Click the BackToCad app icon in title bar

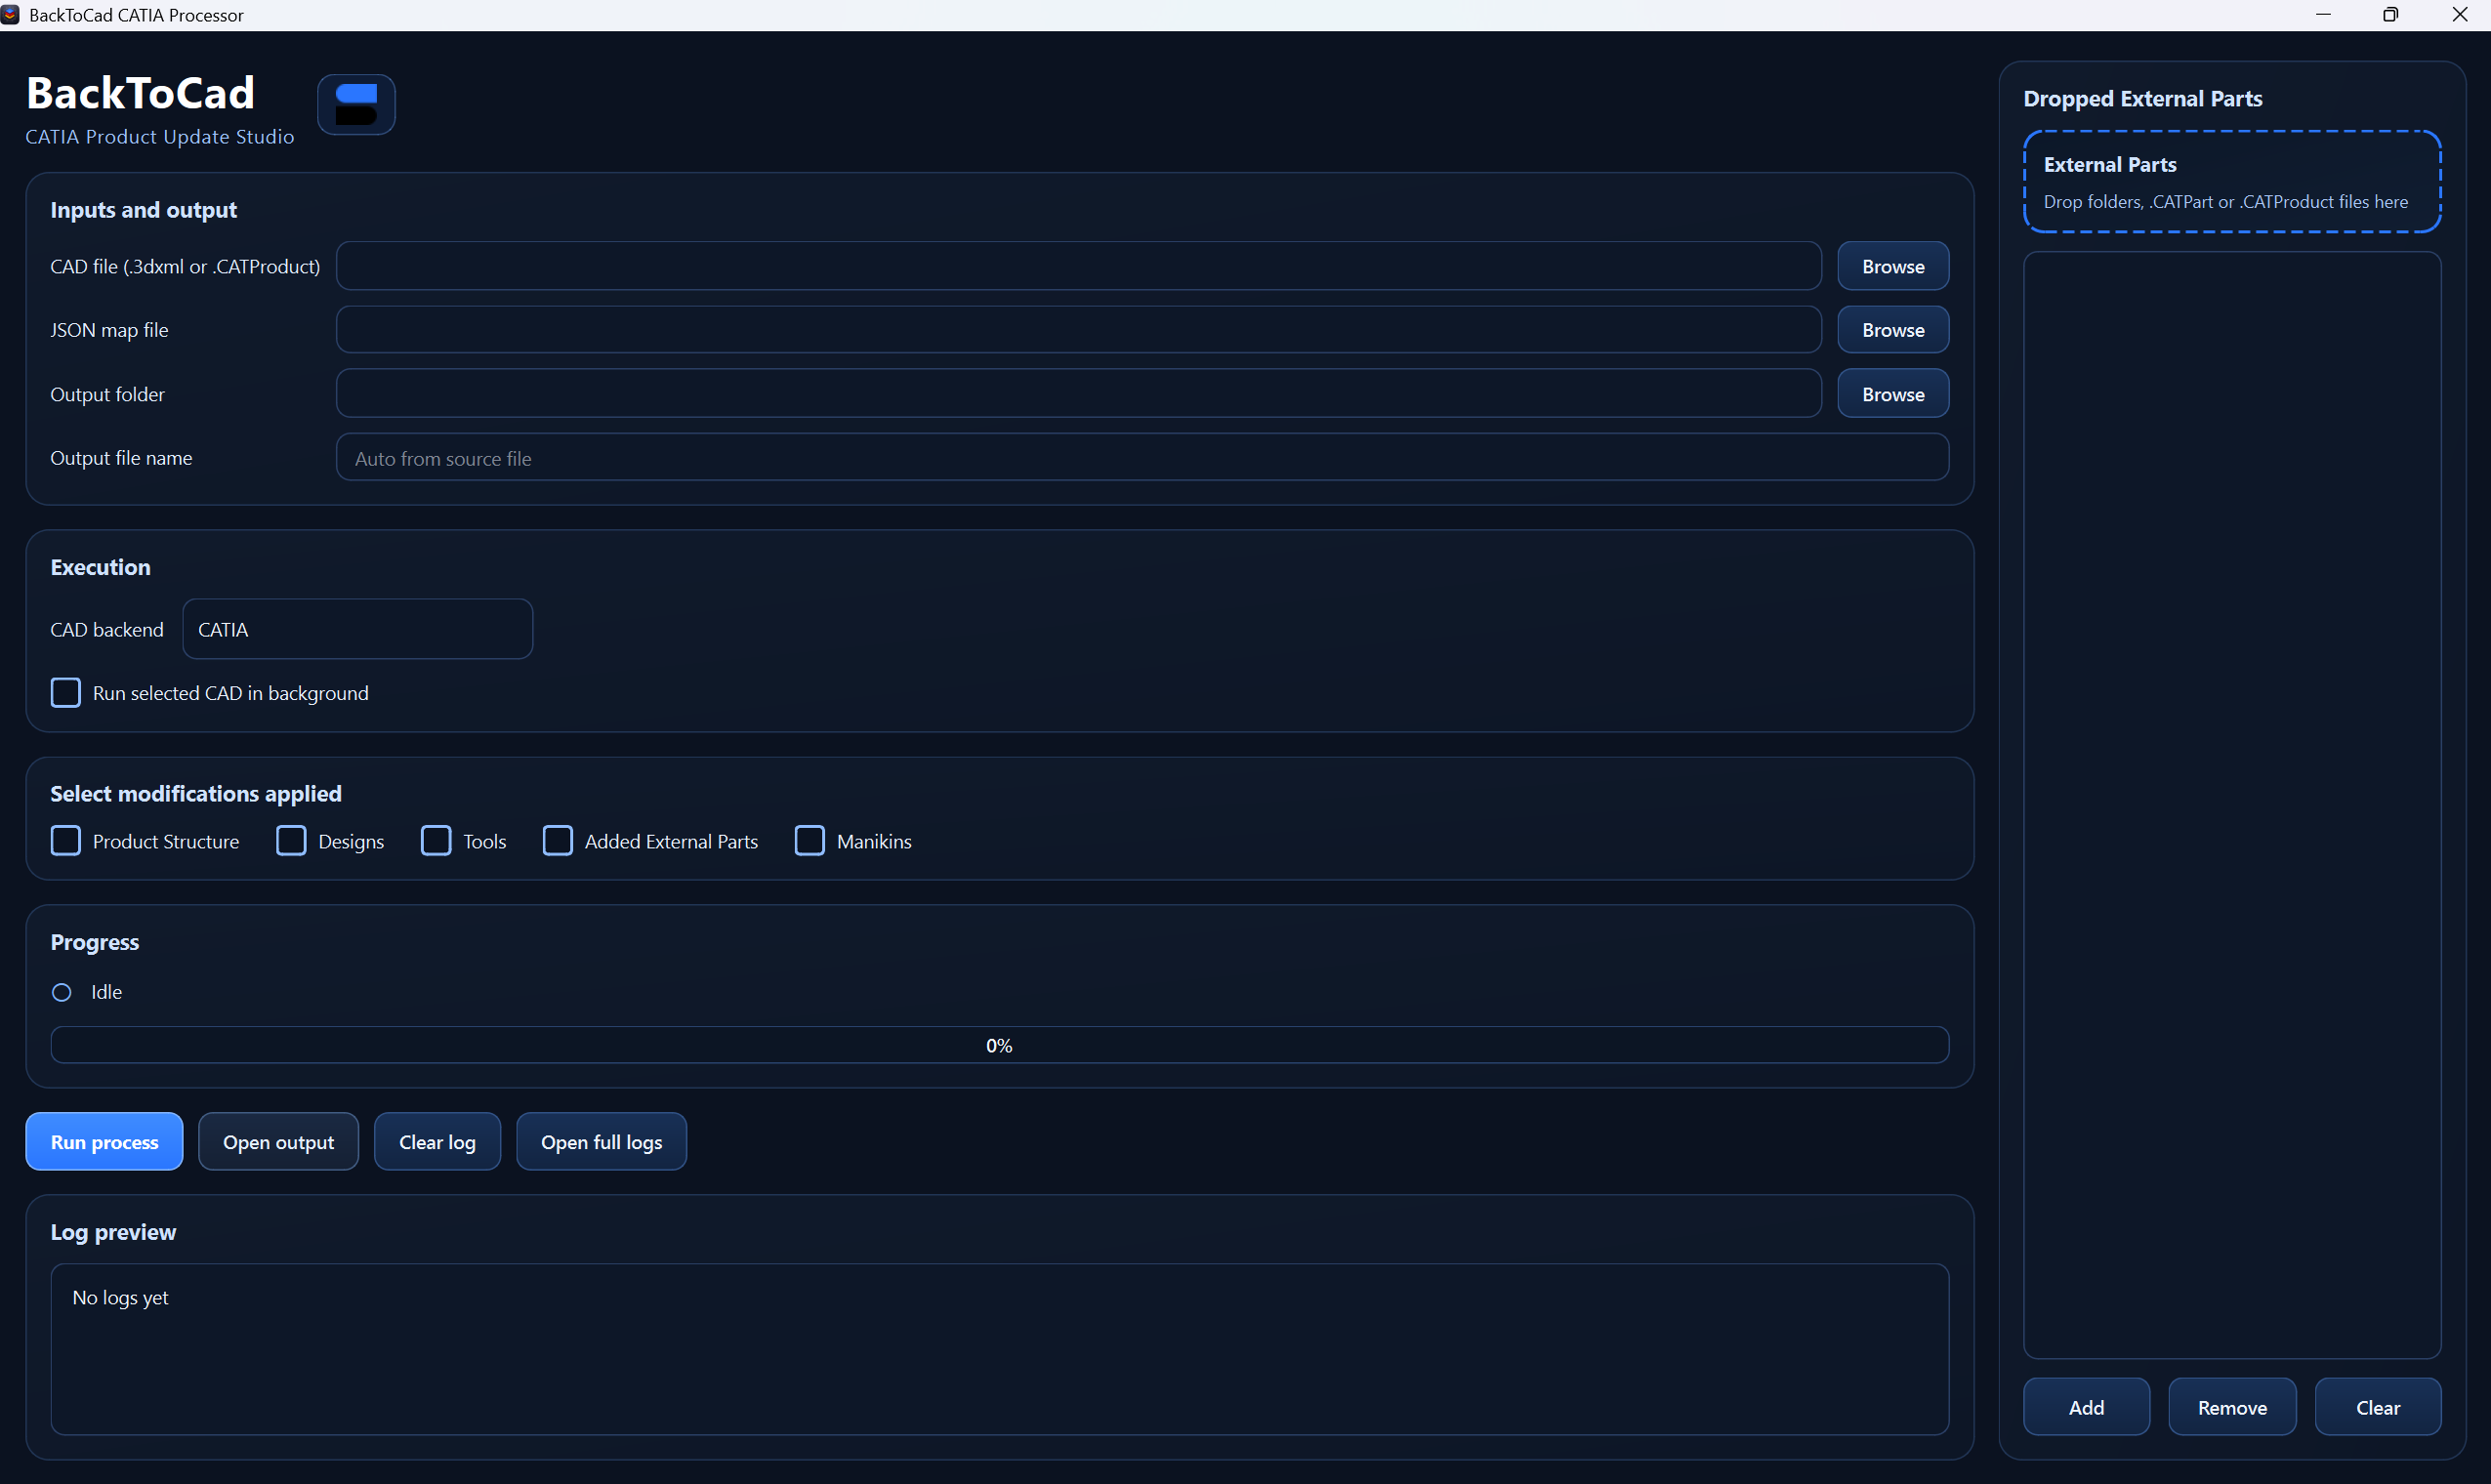pos(11,15)
